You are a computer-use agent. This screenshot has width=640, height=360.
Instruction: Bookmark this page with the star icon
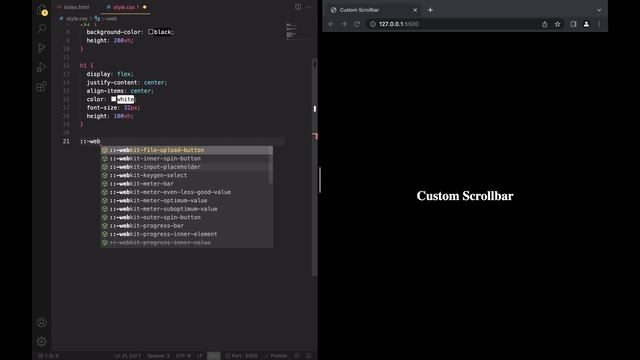click(558, 24)
